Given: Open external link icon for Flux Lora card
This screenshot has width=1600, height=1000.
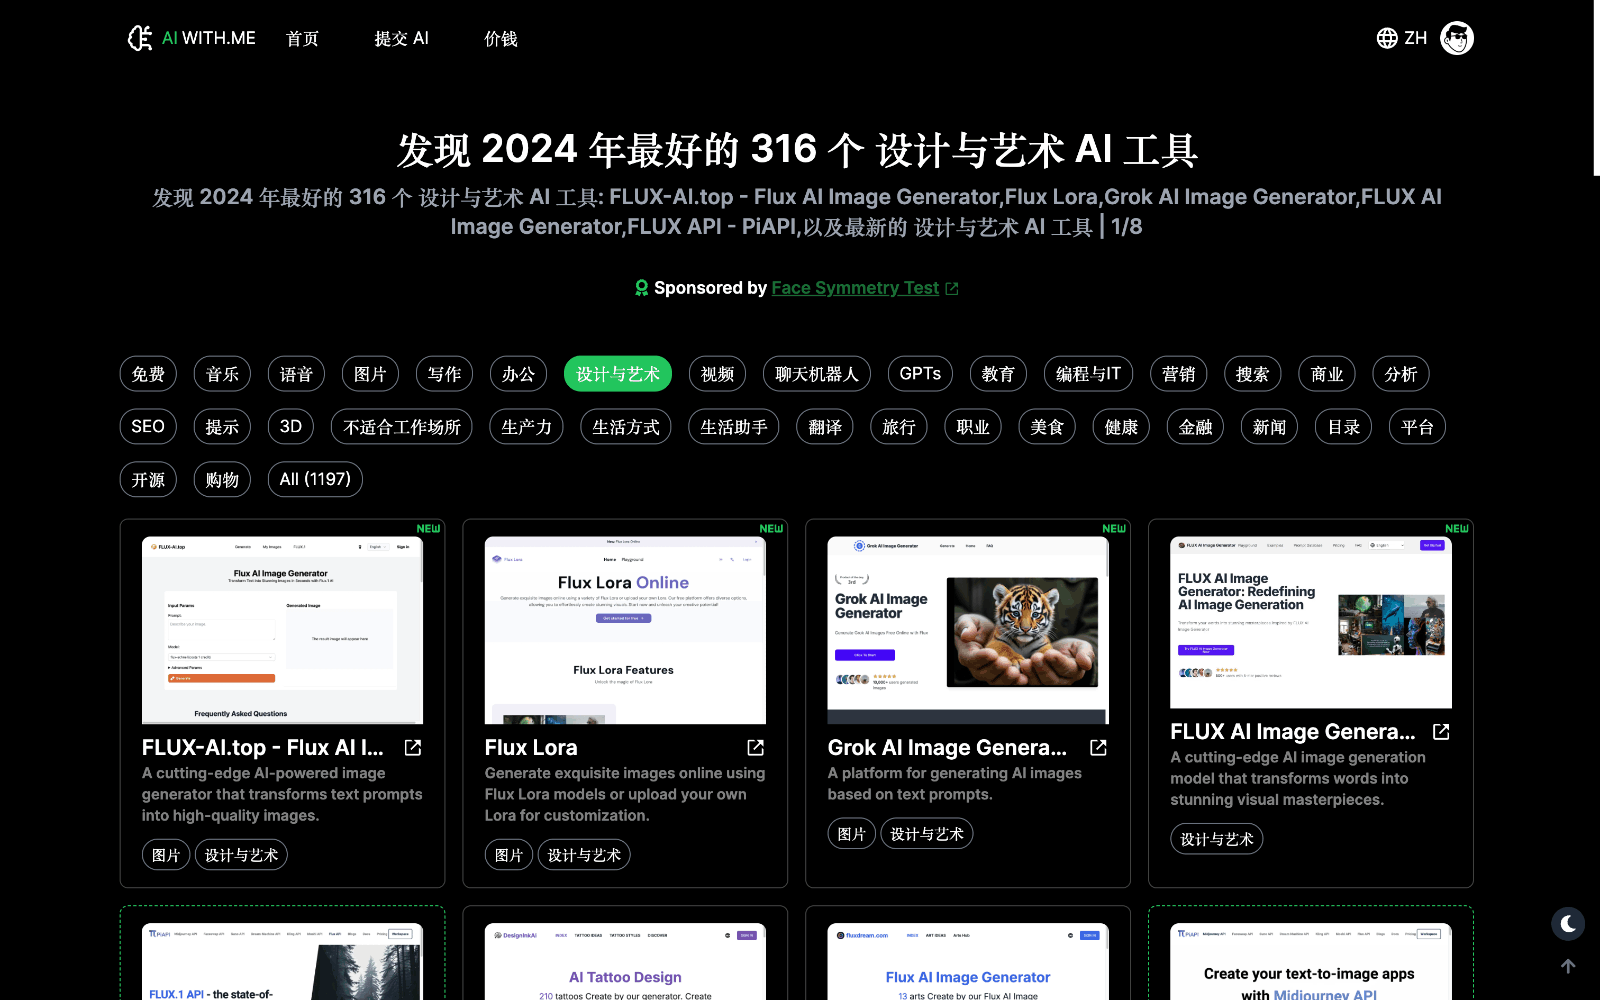Looking at the screenshot, I should [x=755, y=748].
